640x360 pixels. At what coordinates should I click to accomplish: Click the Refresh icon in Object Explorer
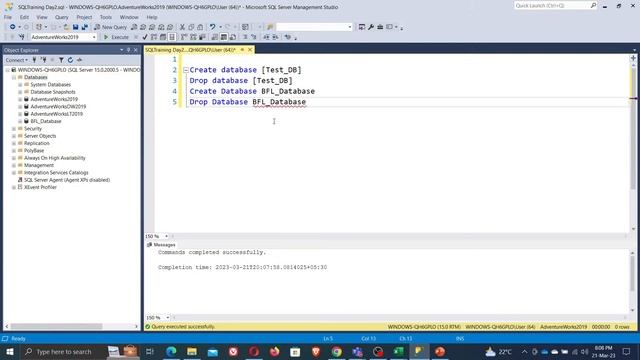click(70, 60)
